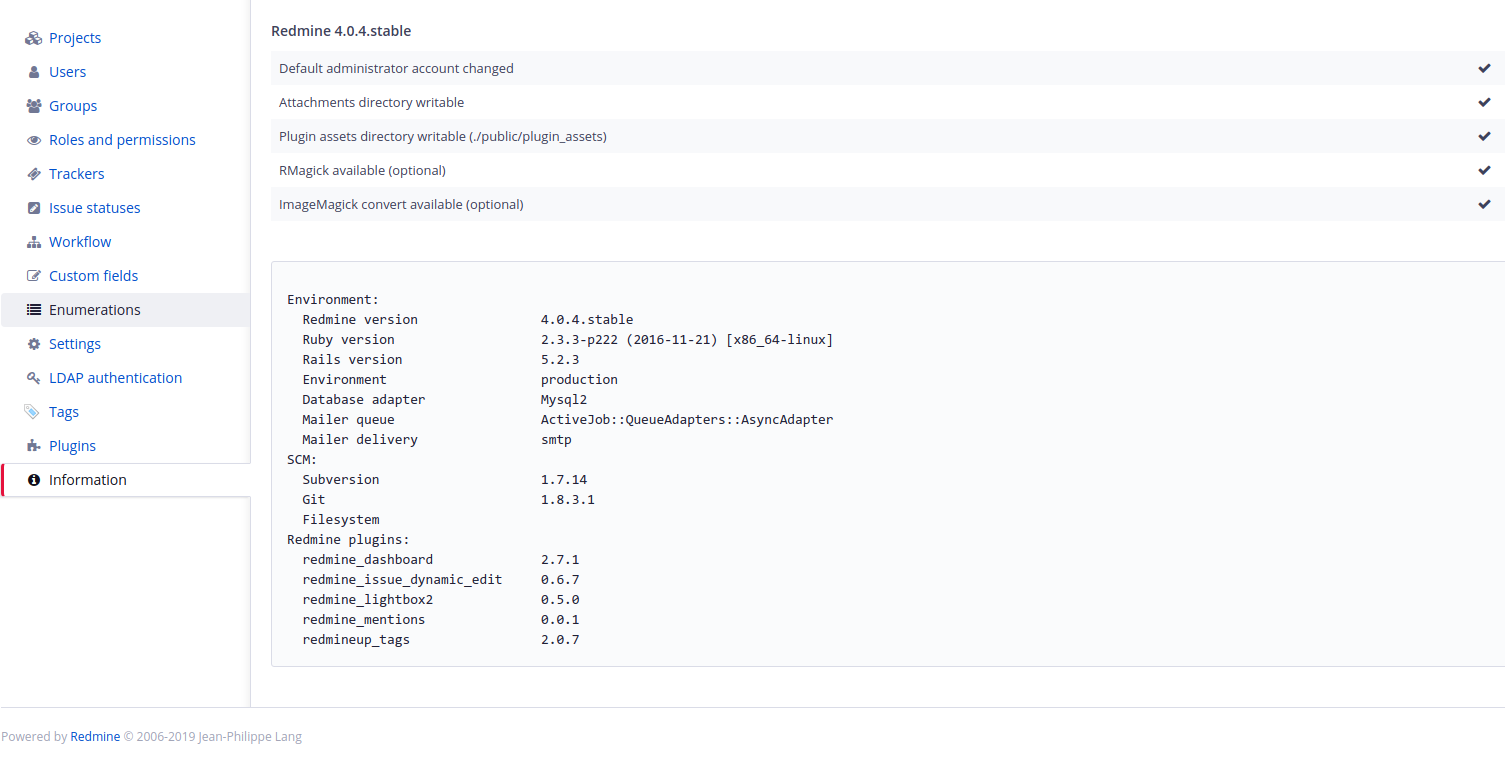
Task: Click the redmine_issue_dynamic_edit plugin entry
Action: 402,580
